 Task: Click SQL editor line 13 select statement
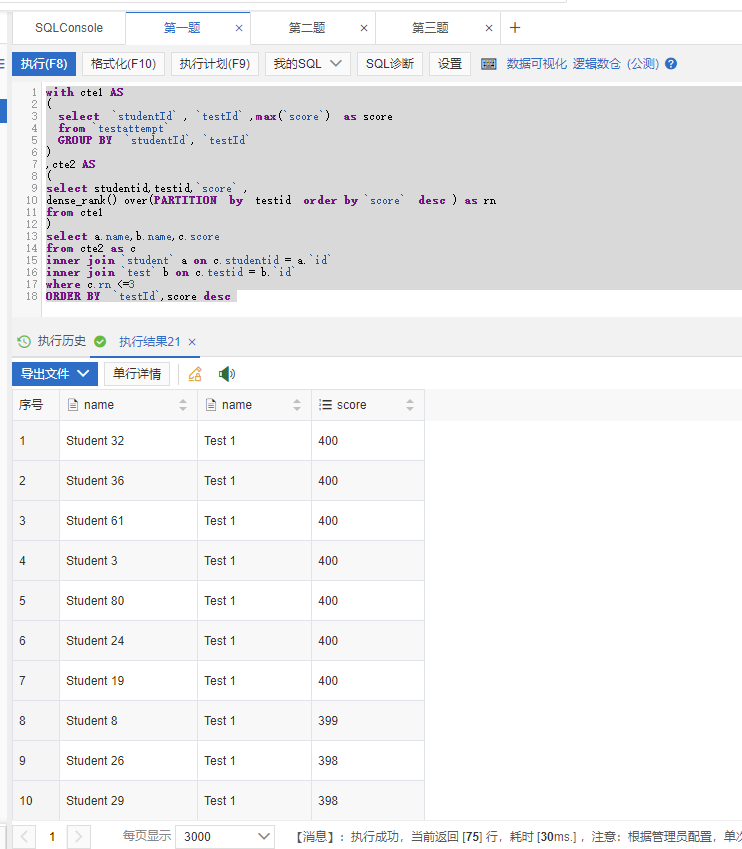[133, 237]
